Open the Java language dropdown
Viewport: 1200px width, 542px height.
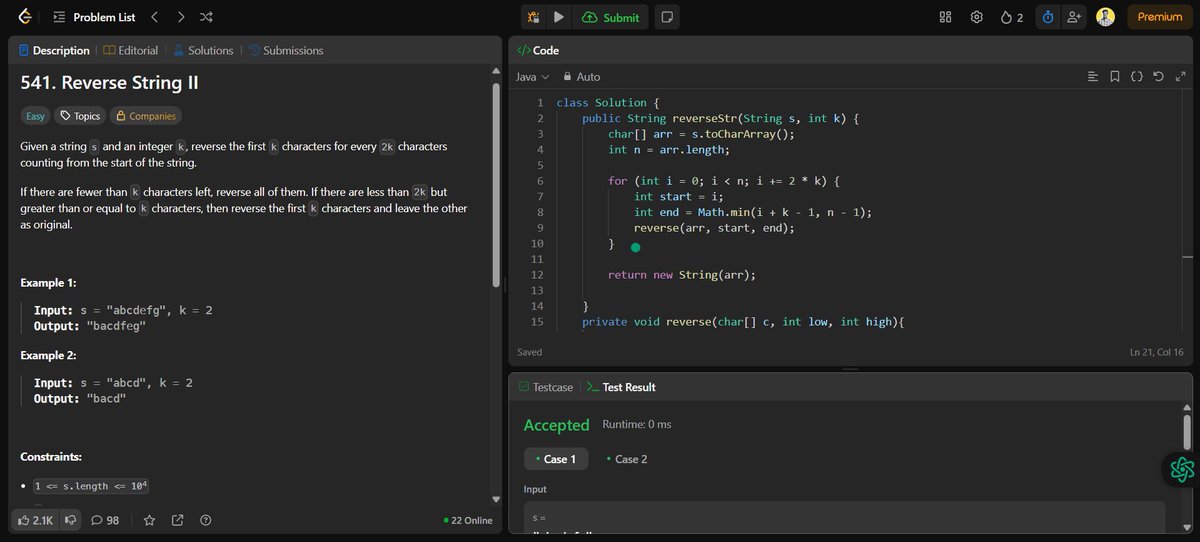[x=532, y=77]
